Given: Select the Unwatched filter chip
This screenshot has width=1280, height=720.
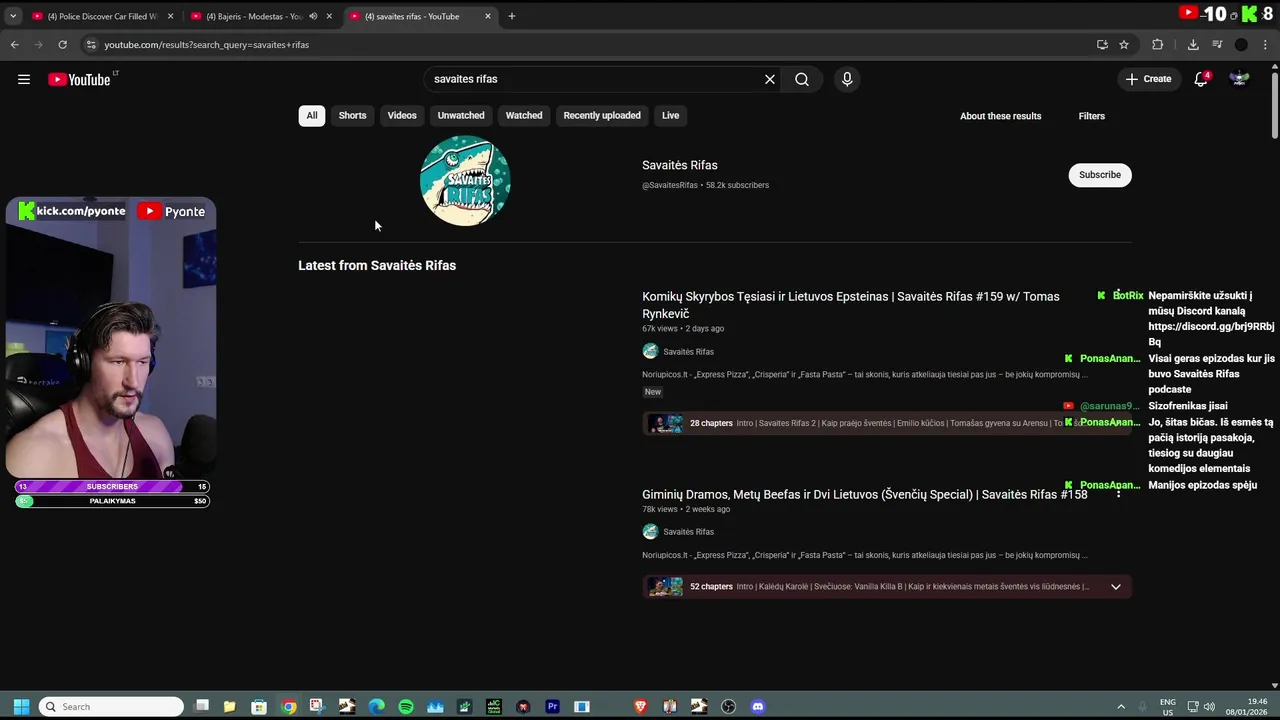Looking at the screenshot, I should [461, 115].
